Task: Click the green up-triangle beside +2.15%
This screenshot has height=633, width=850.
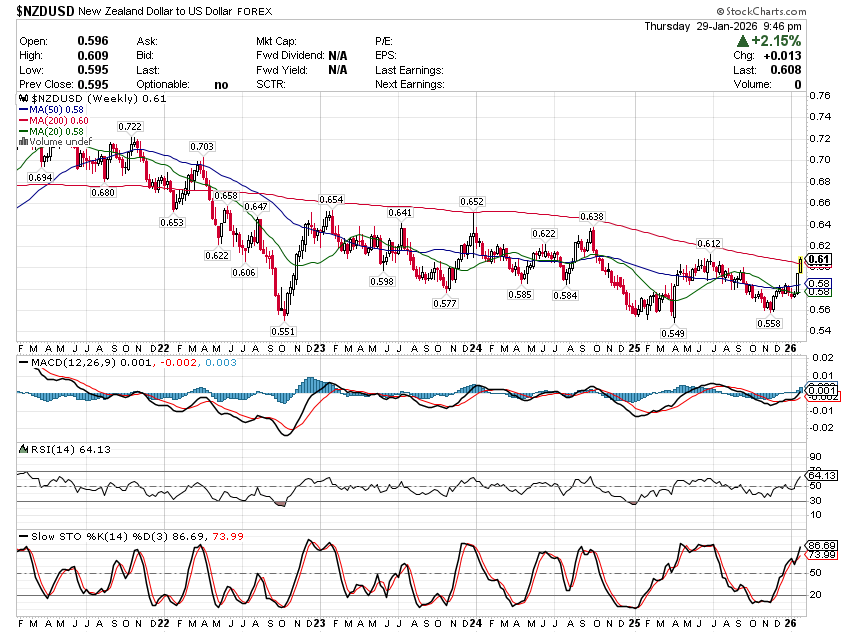Action: tap(742, 41)
